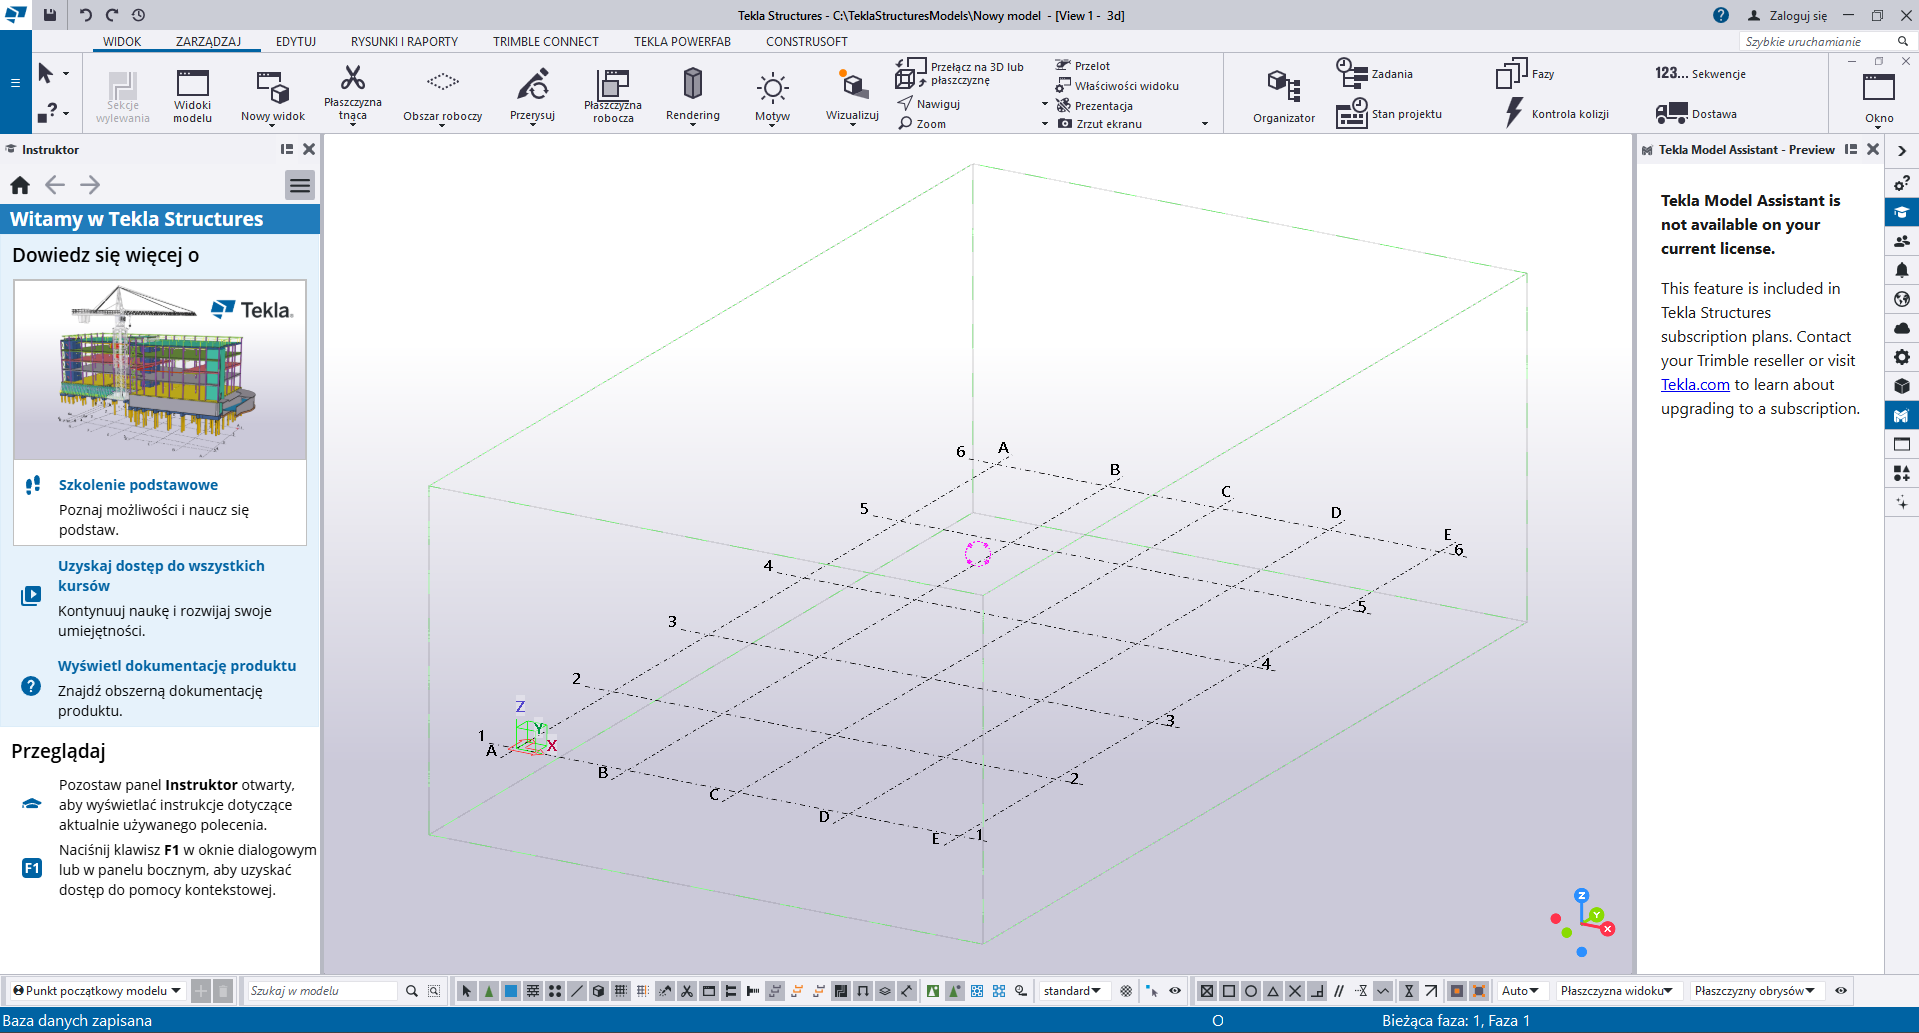Image resolution: width=1919 pixels, height=1033 pixels.
Task: Open the notifications bell in side pane
Action: pyautogui.click(x=1902, y=270)
